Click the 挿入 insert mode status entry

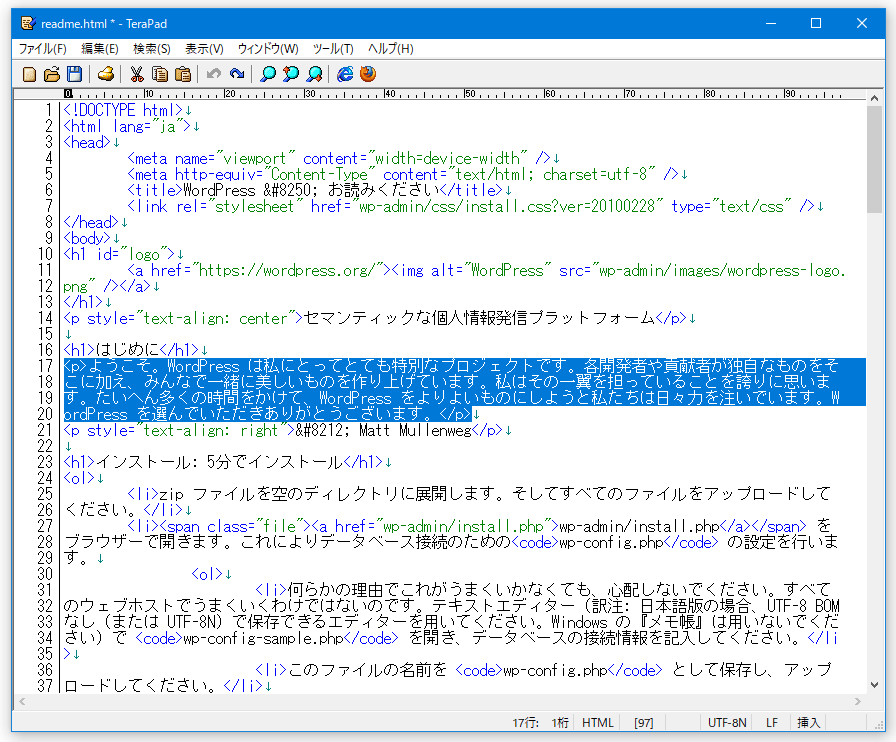pos(809,723)
